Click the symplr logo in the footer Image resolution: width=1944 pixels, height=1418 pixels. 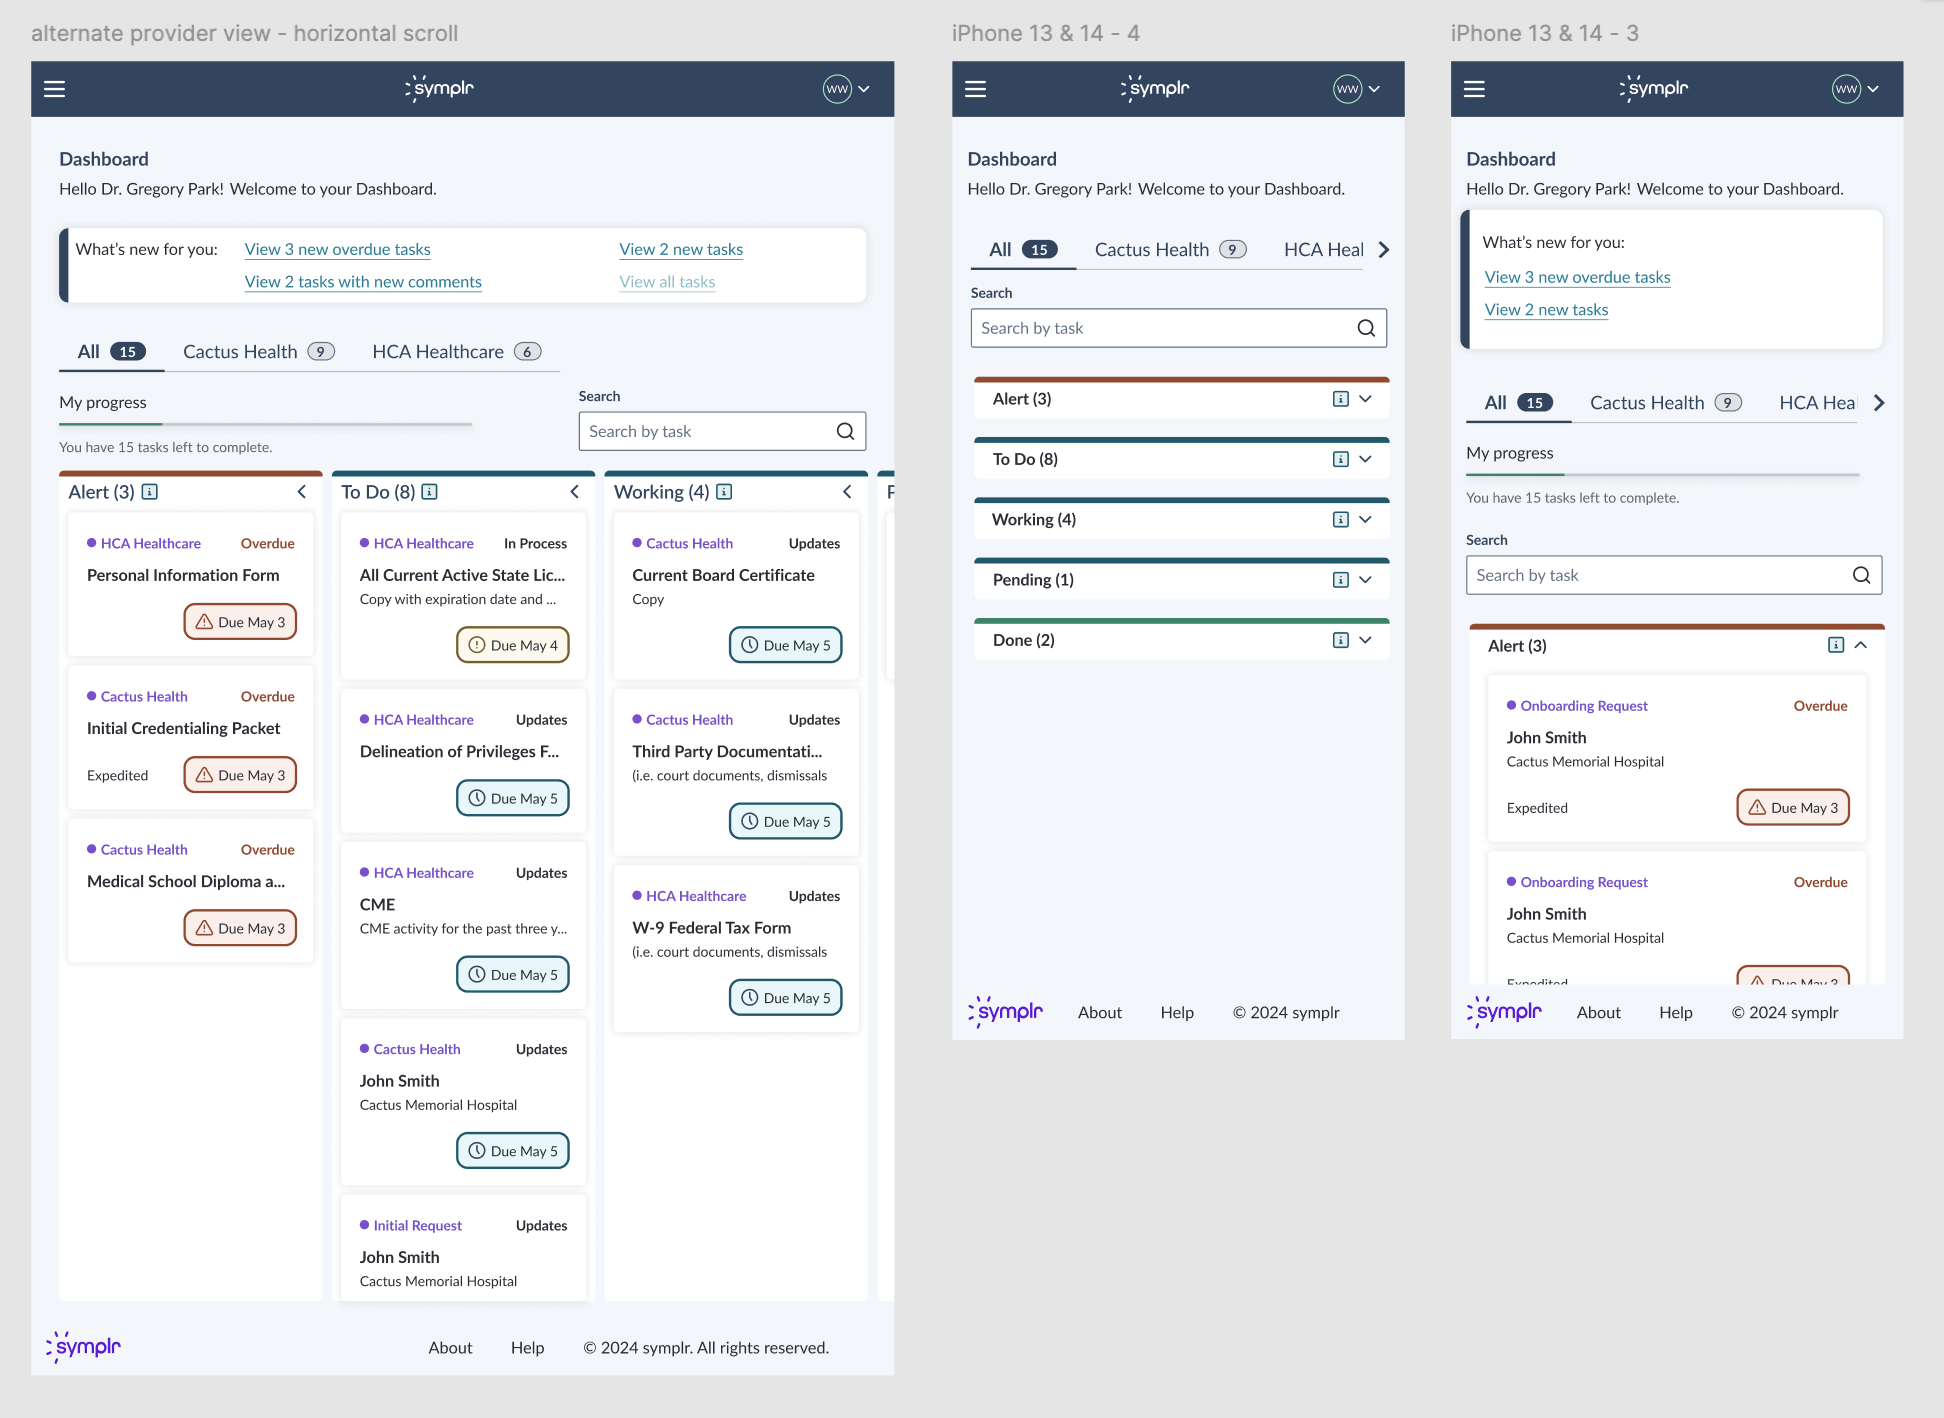point(83,1347)
